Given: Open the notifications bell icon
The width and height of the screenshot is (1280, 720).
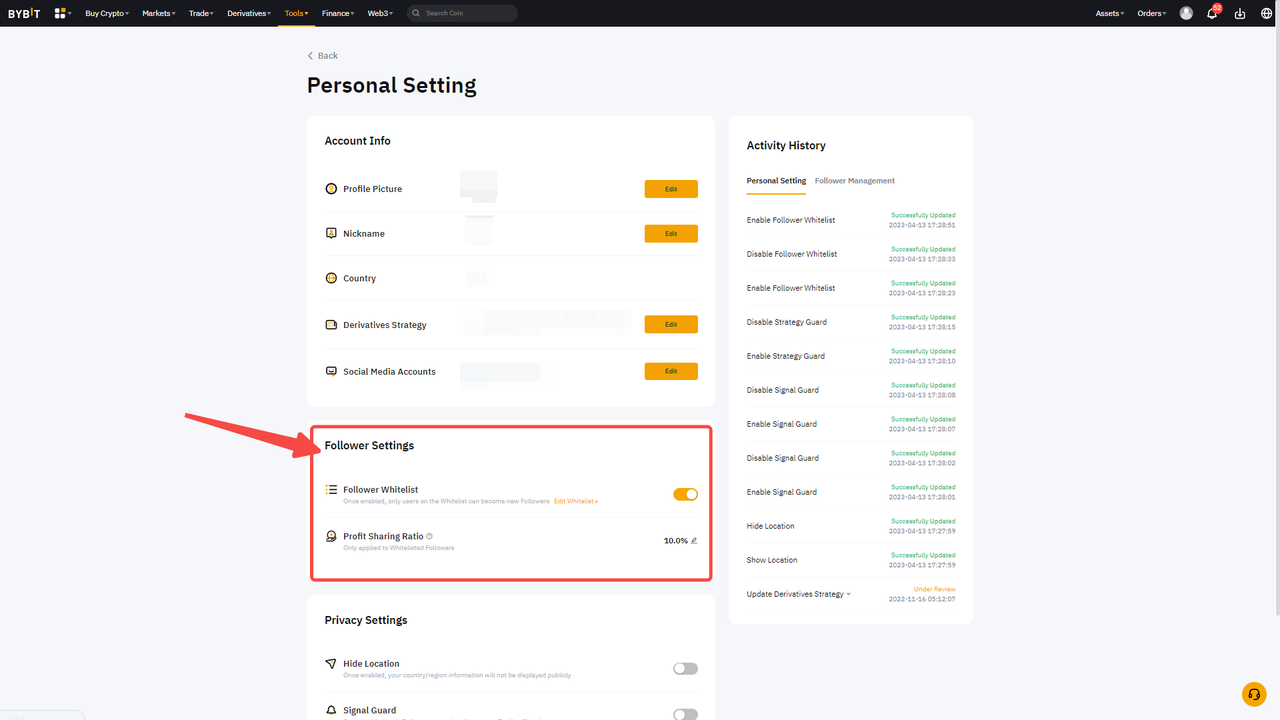Looking at the screenshot, I should point(1212,14).
